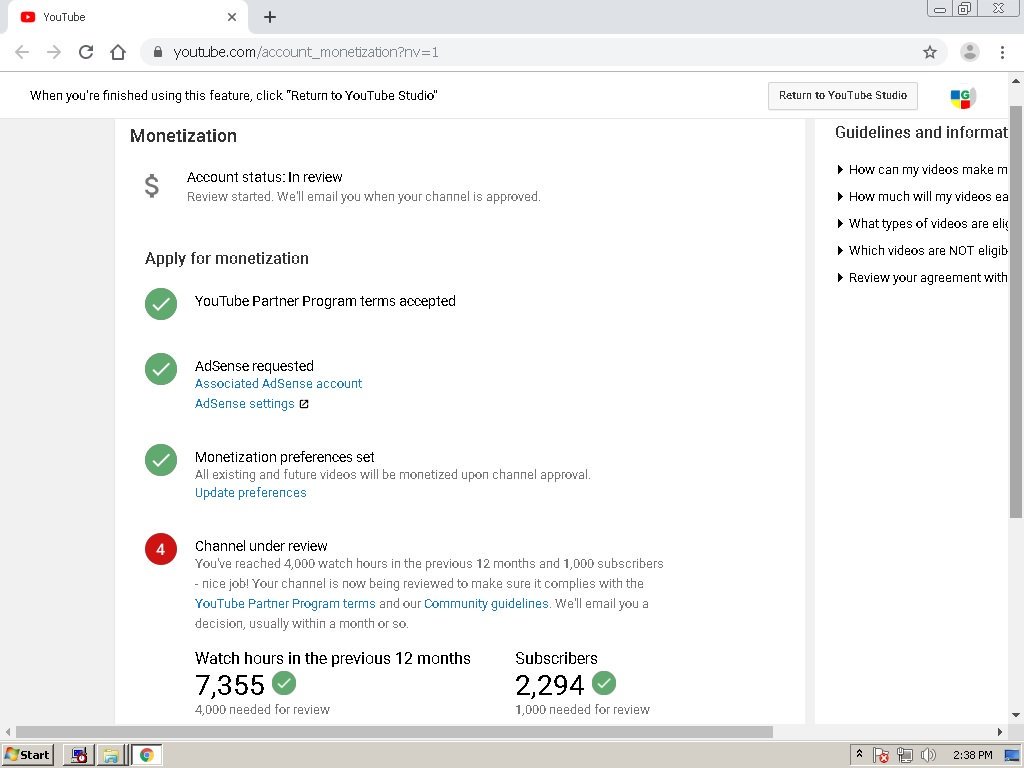Open the volume speaker tray icon

[927, 756]
